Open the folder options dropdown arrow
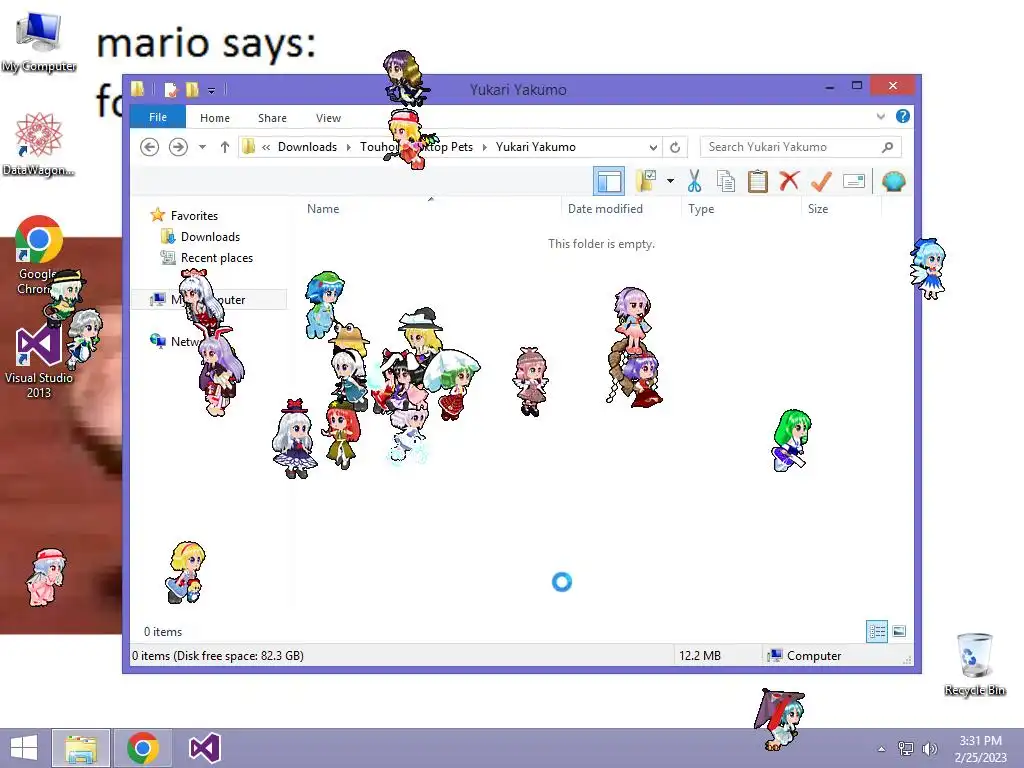 click(670, 181)
